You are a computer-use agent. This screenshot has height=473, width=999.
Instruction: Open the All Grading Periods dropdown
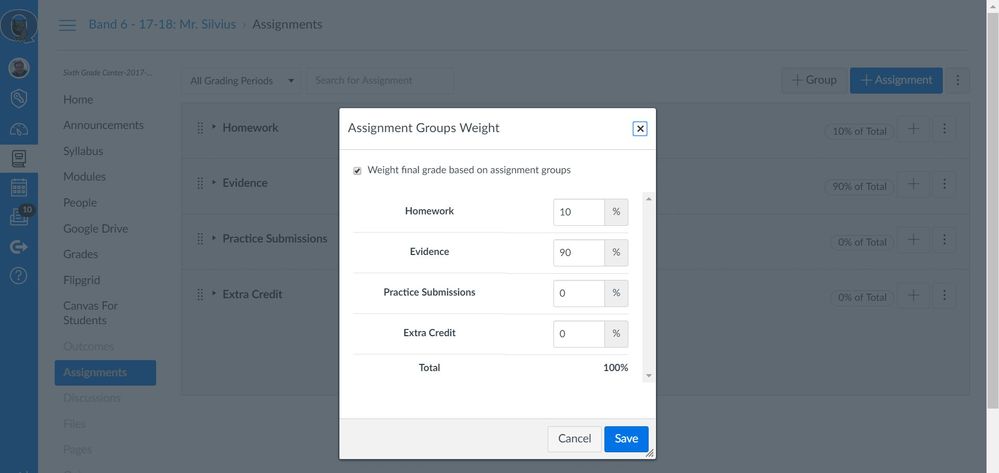[242, 81]
